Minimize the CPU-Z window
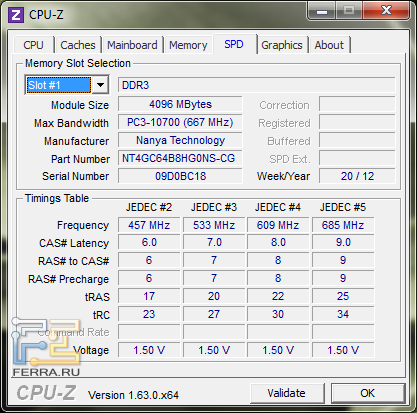Viewport: 417px width, 413px height. (x=322, y=11)
